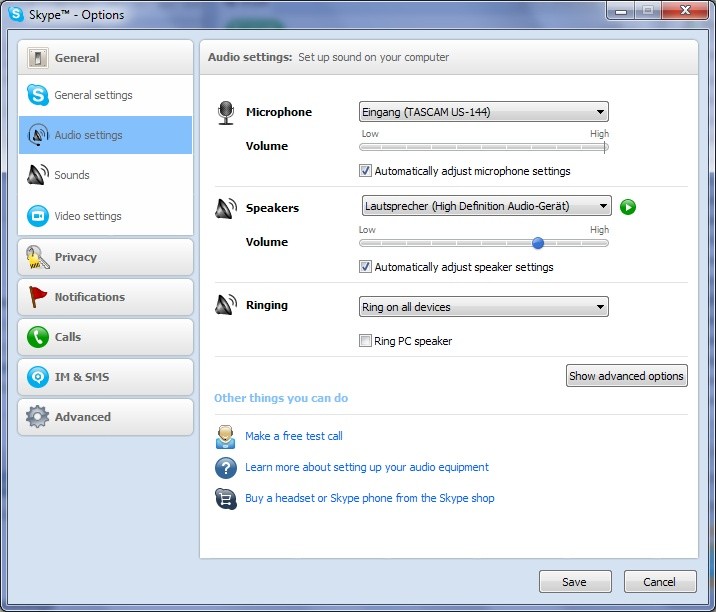
Task: Expand the Privacy section
Action: click(105, 257)
